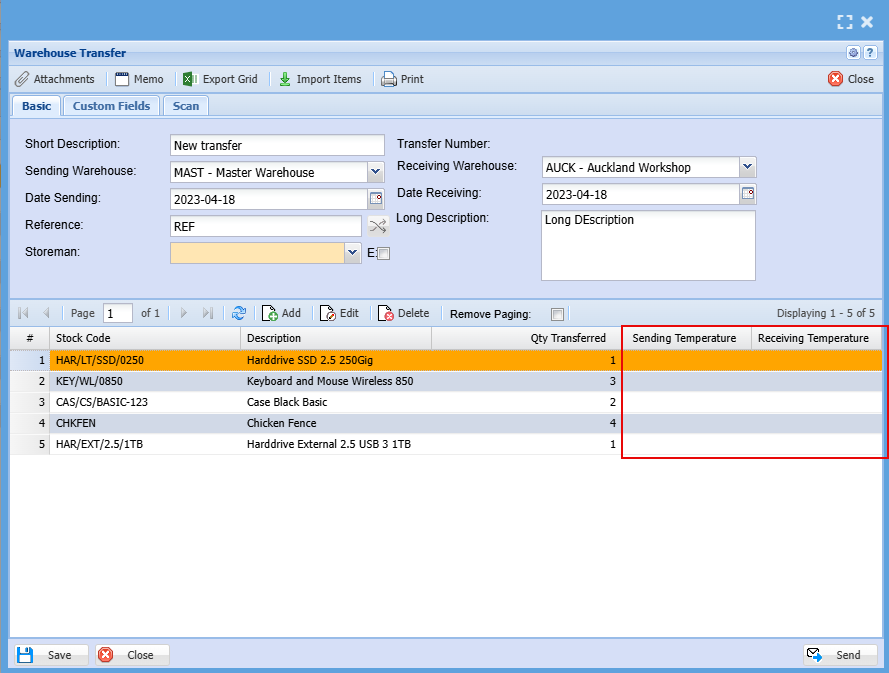Toggle the Remove Paging checkbox
Viewport: 889px width, 673px height.
(x=558, y=314)
